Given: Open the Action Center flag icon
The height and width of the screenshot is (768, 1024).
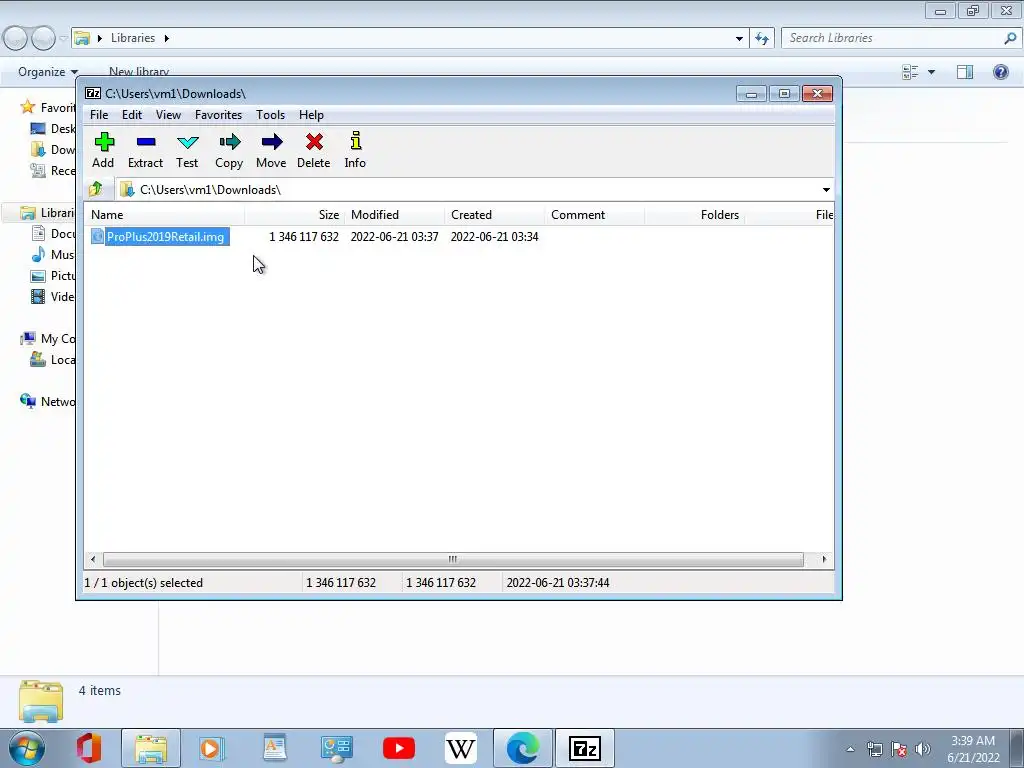Looking at the screenshot, I should pos(899,749).
